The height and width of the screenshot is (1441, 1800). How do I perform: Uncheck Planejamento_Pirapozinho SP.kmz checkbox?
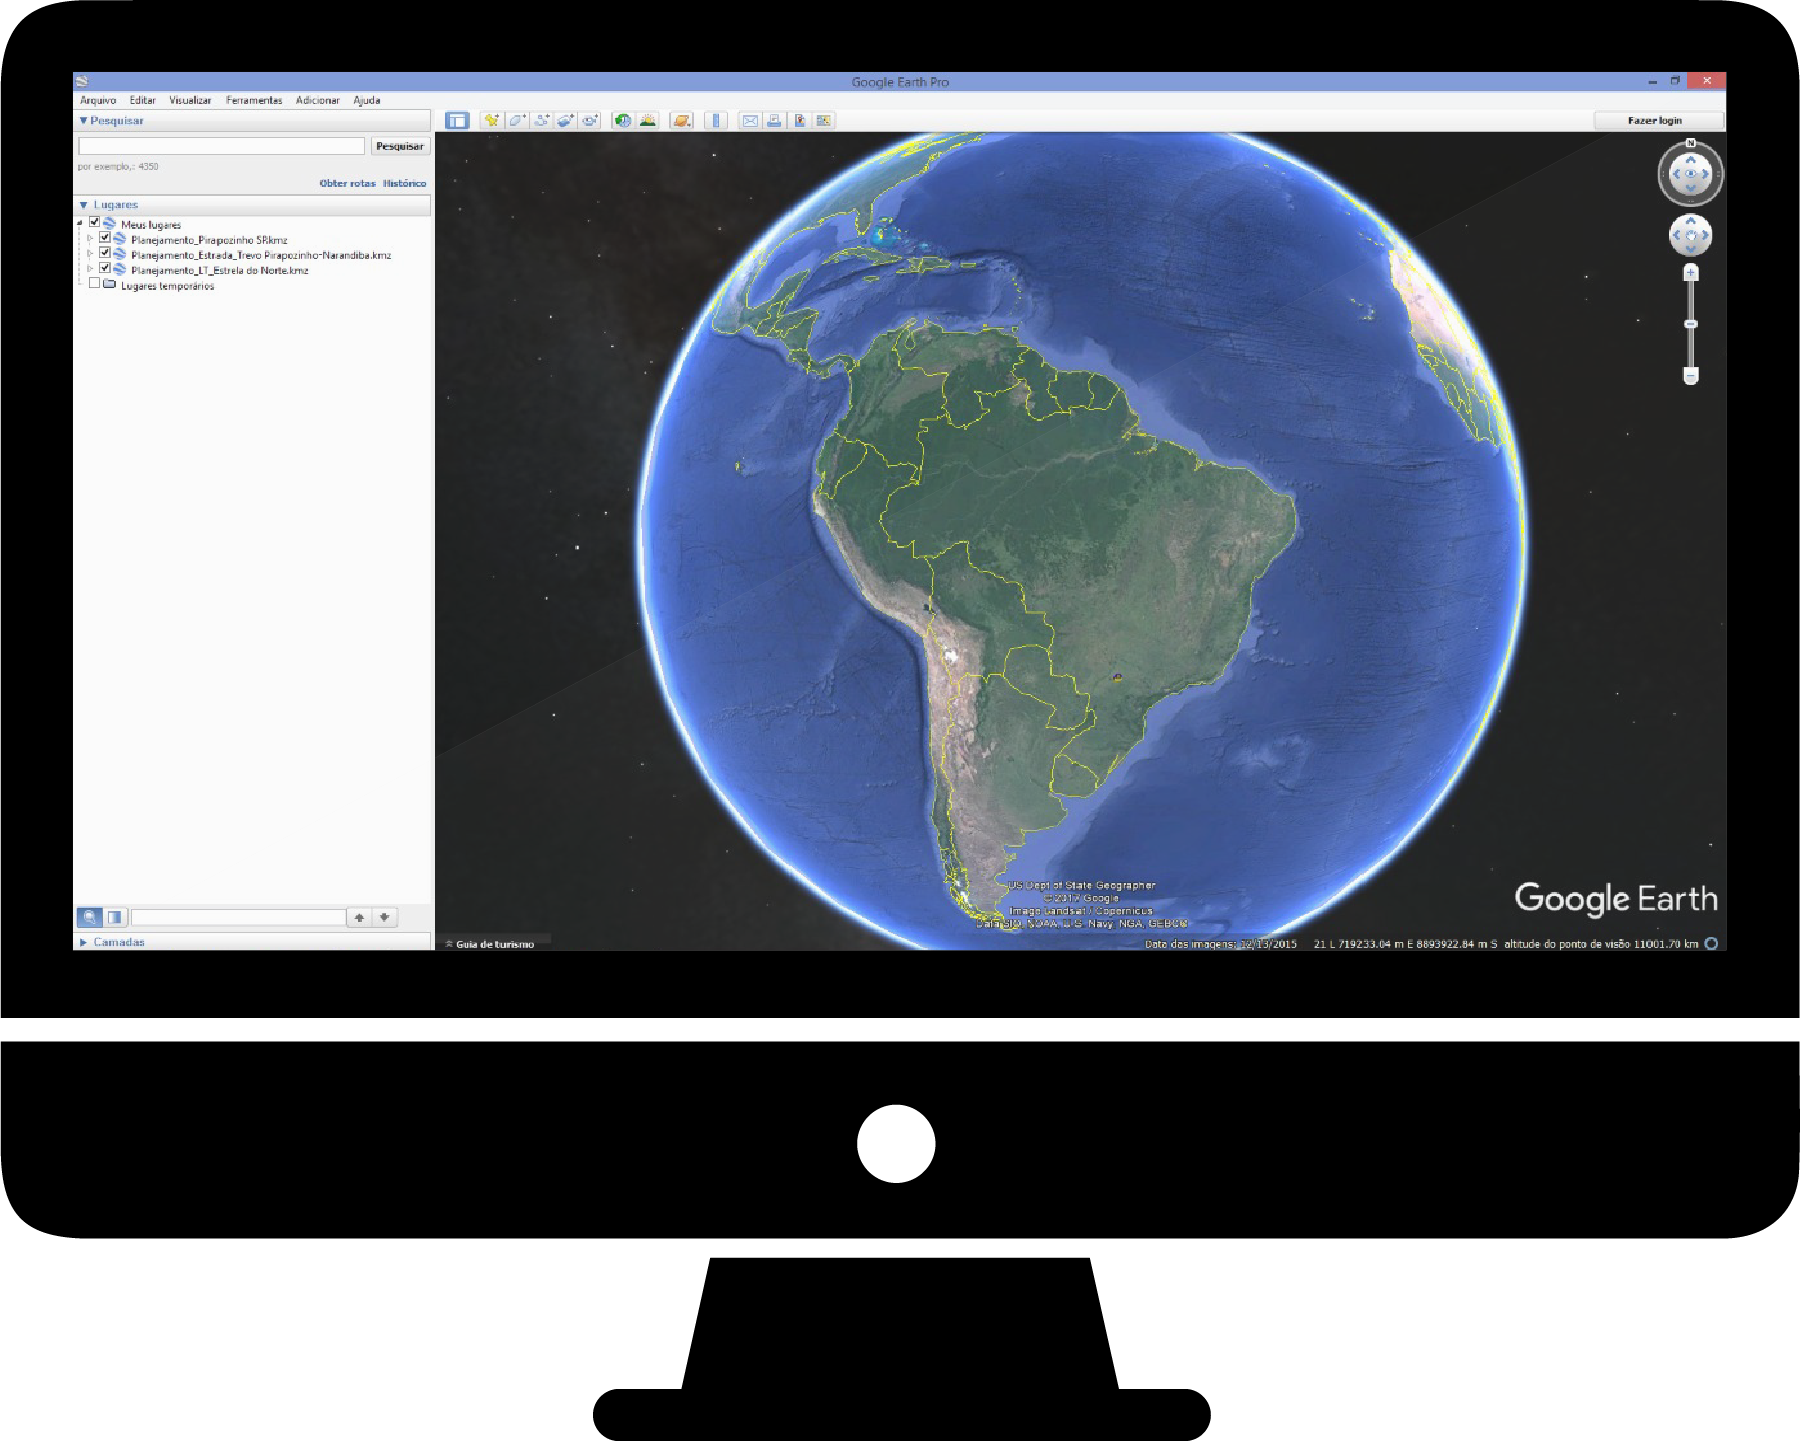[x=105, y=238]
